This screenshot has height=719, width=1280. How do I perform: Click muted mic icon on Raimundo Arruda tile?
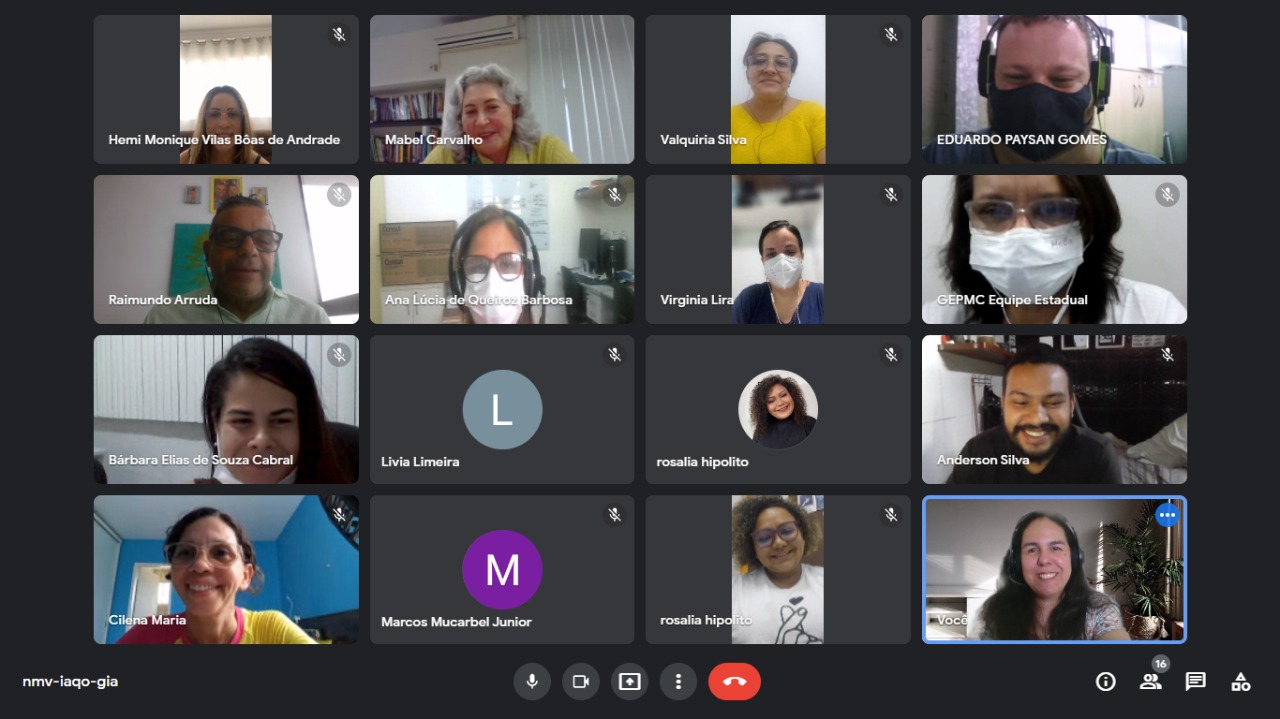339,195
